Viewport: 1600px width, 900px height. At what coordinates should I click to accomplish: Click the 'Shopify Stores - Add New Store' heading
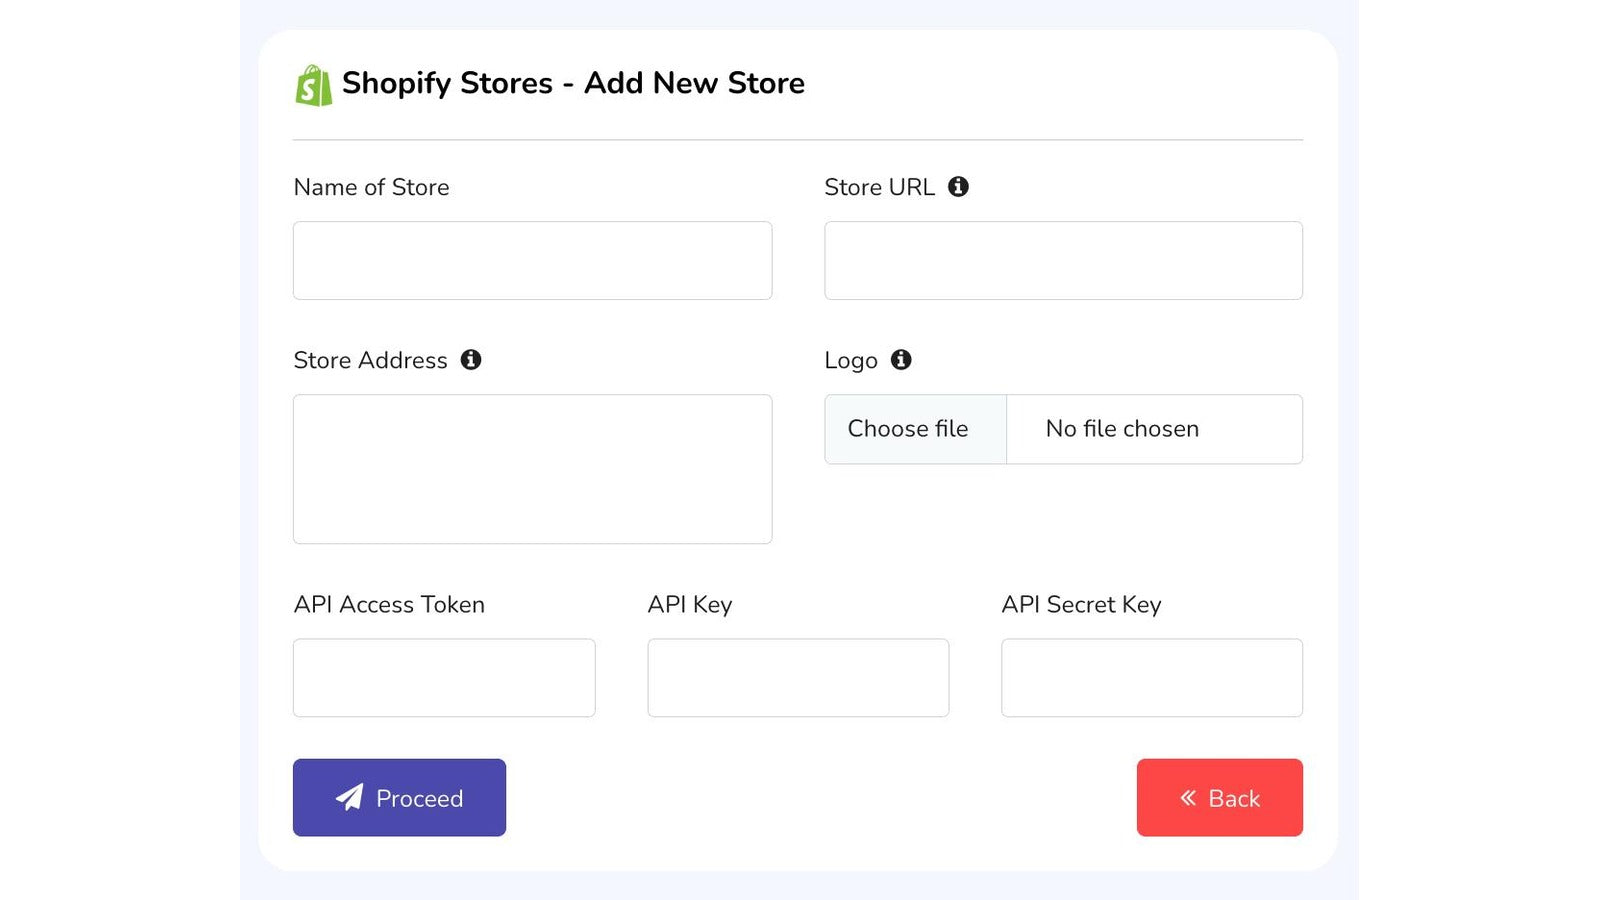(573, 83)
